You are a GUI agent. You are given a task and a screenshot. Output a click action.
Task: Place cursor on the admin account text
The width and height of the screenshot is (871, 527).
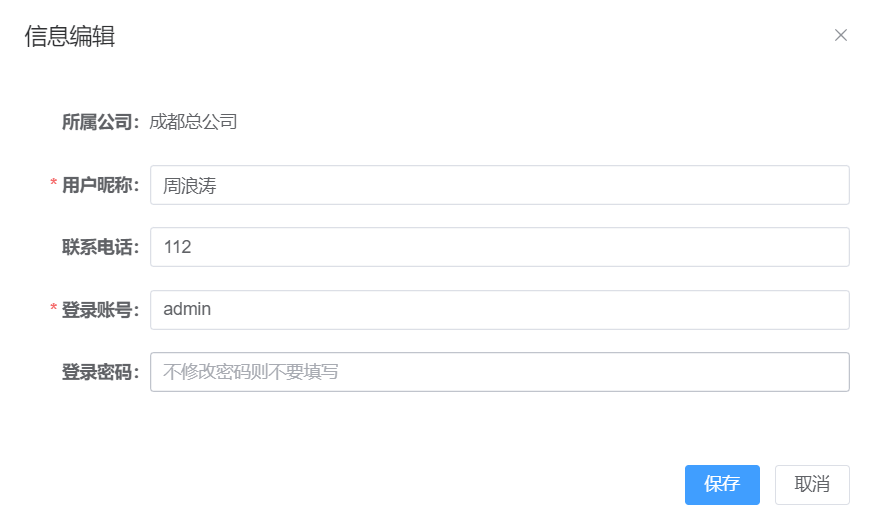point(187,309)
